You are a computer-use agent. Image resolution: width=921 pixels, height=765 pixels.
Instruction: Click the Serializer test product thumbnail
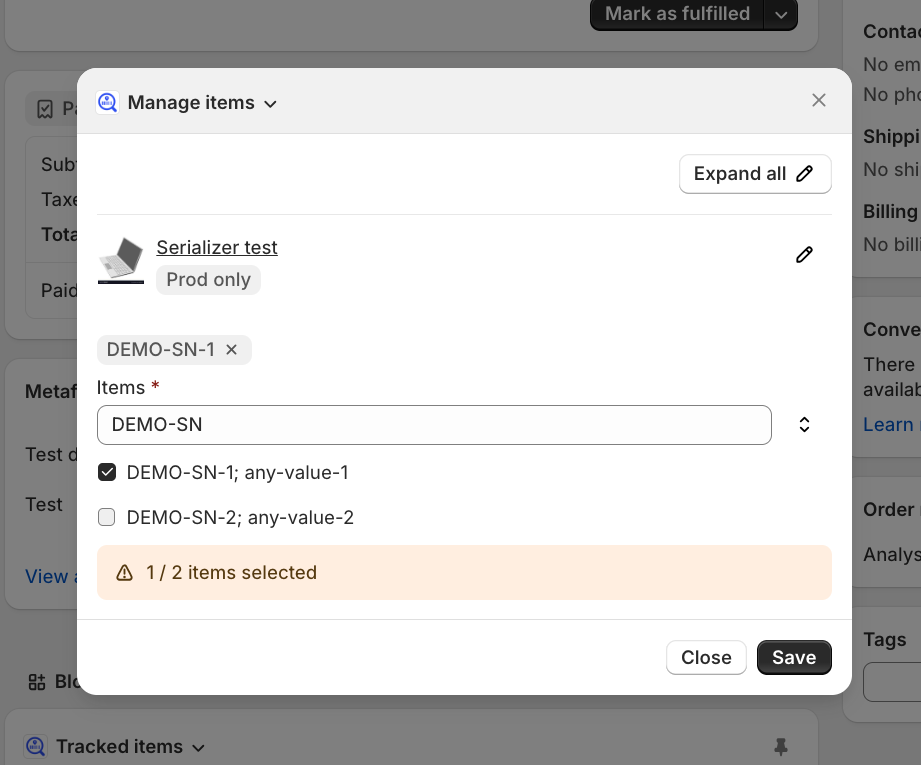[121, 261]
